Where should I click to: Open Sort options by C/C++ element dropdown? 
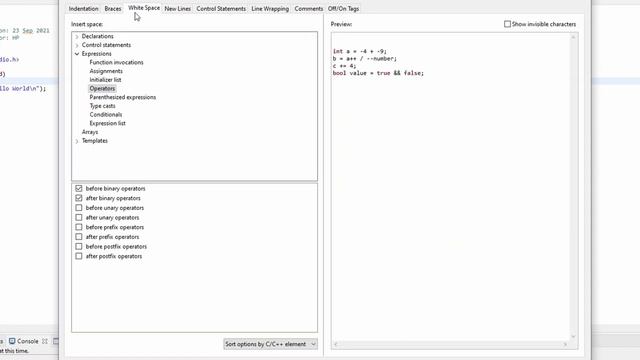(x=270, y=344)
